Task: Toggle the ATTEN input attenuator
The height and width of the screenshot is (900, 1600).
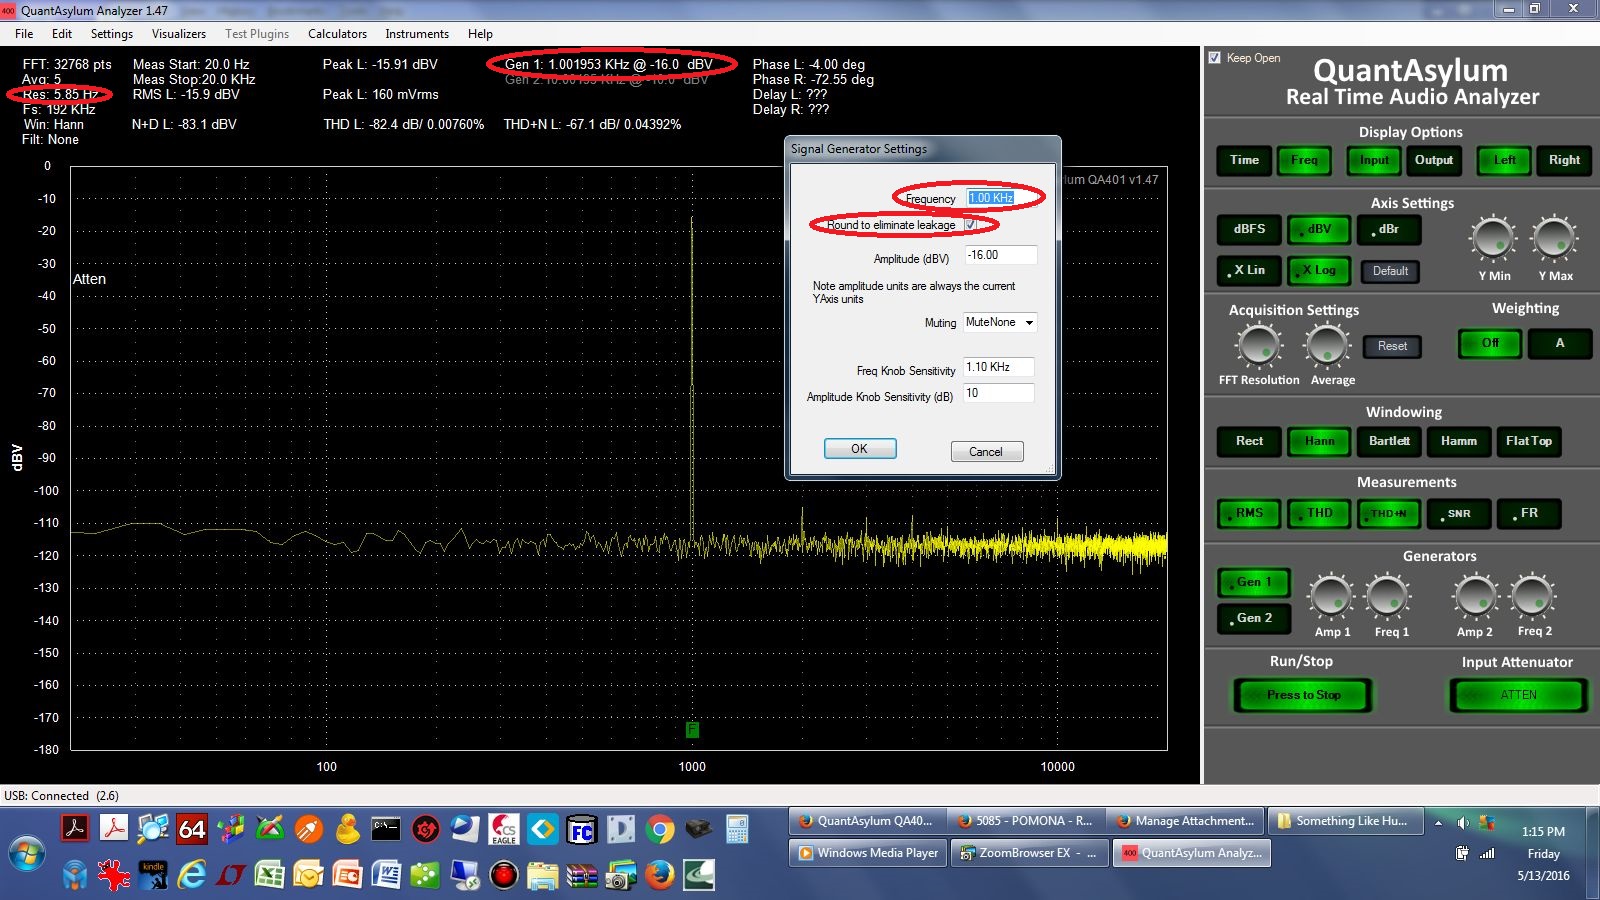Action: (1518, 695)
